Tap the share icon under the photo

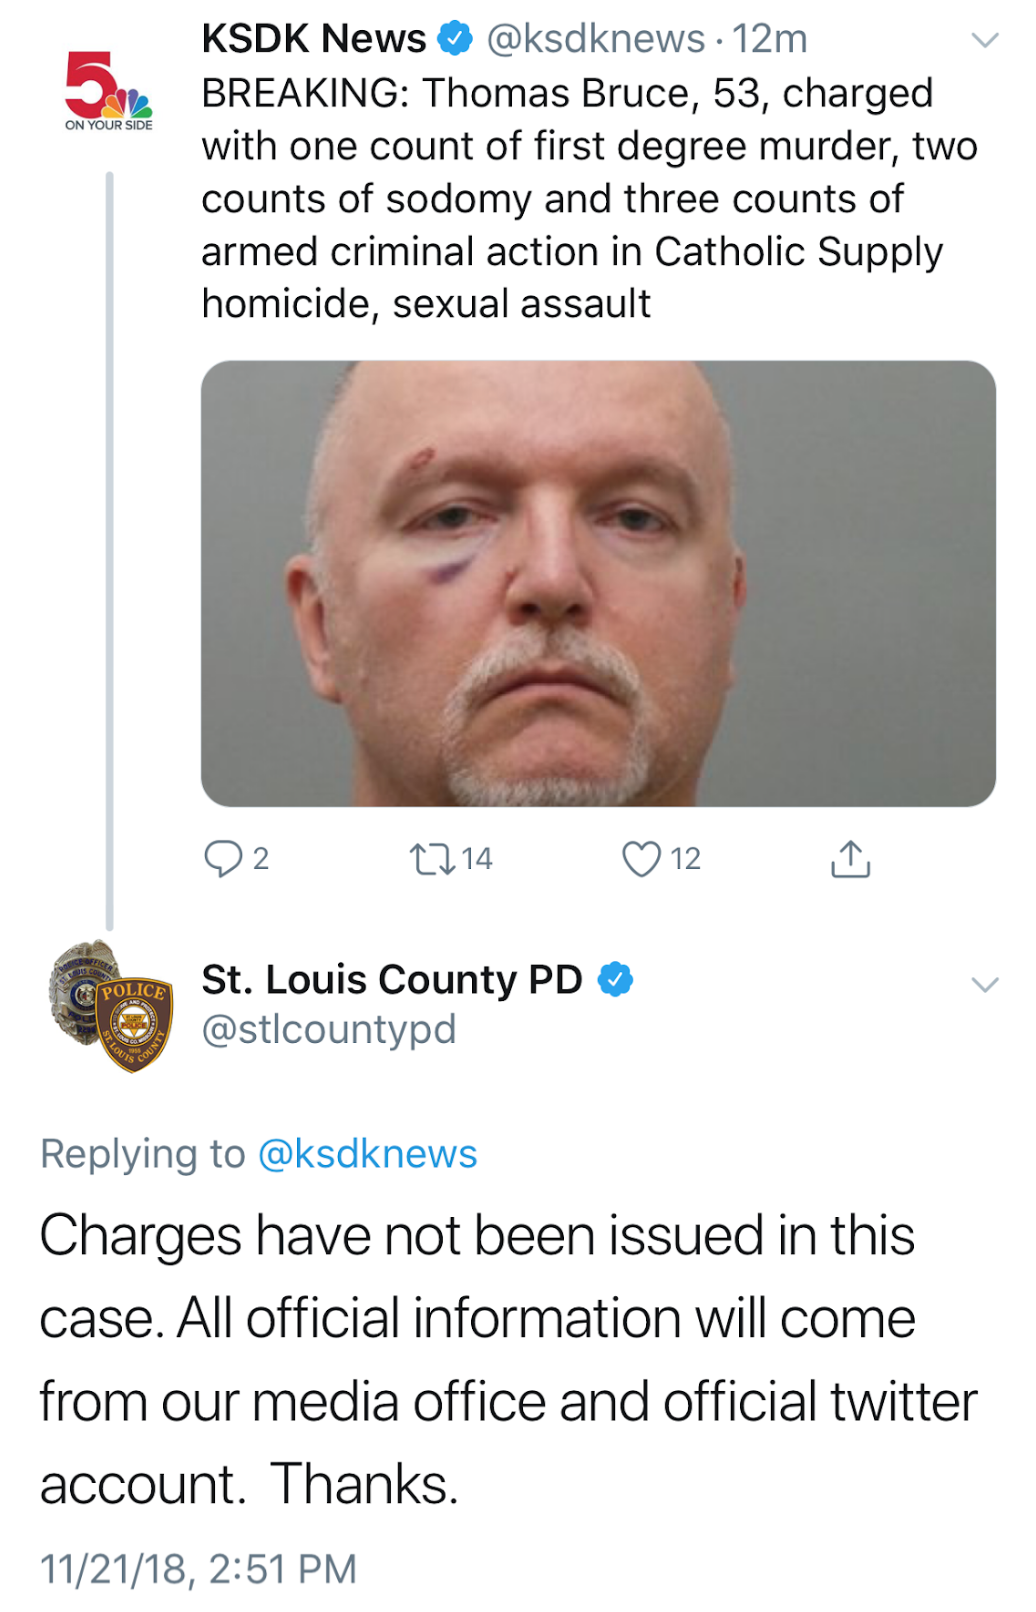[x=851, y=859]
